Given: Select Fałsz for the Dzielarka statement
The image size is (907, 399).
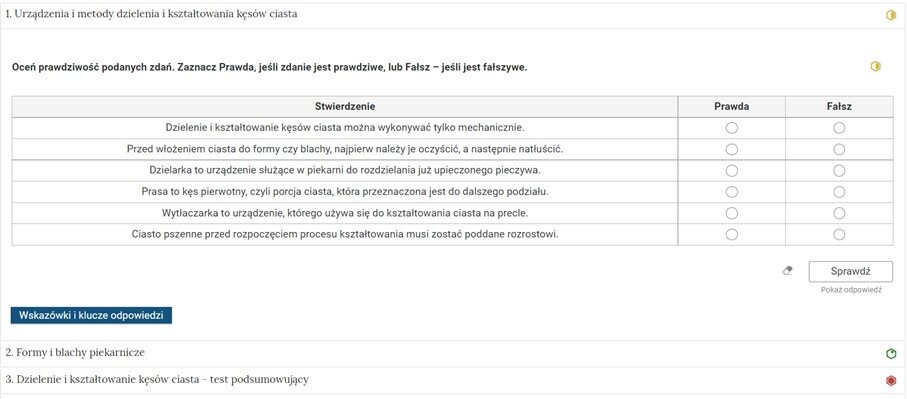Looking at the screenshot, I should pos(839,171).
